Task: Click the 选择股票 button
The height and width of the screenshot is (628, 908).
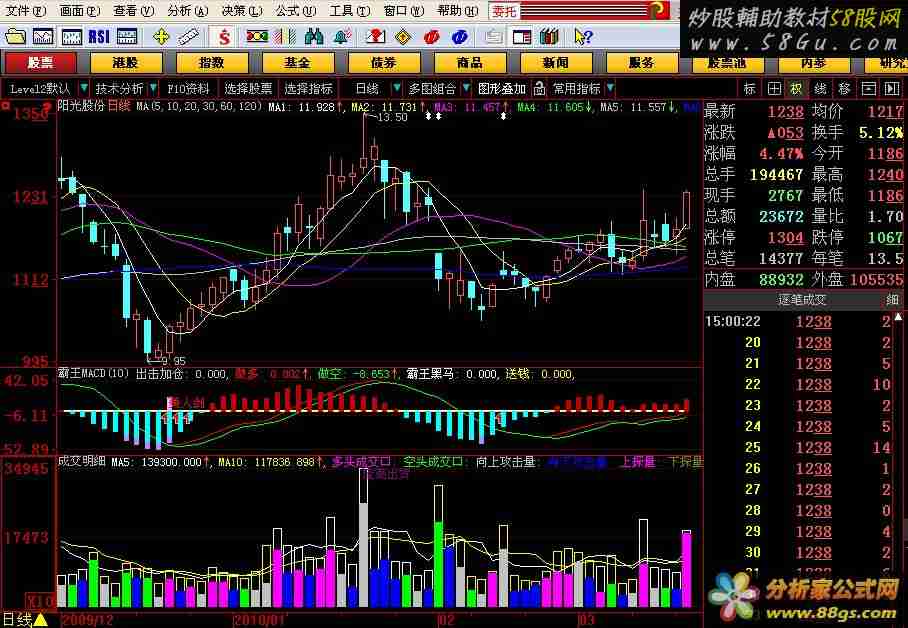Action: click(x=248, y=89)
